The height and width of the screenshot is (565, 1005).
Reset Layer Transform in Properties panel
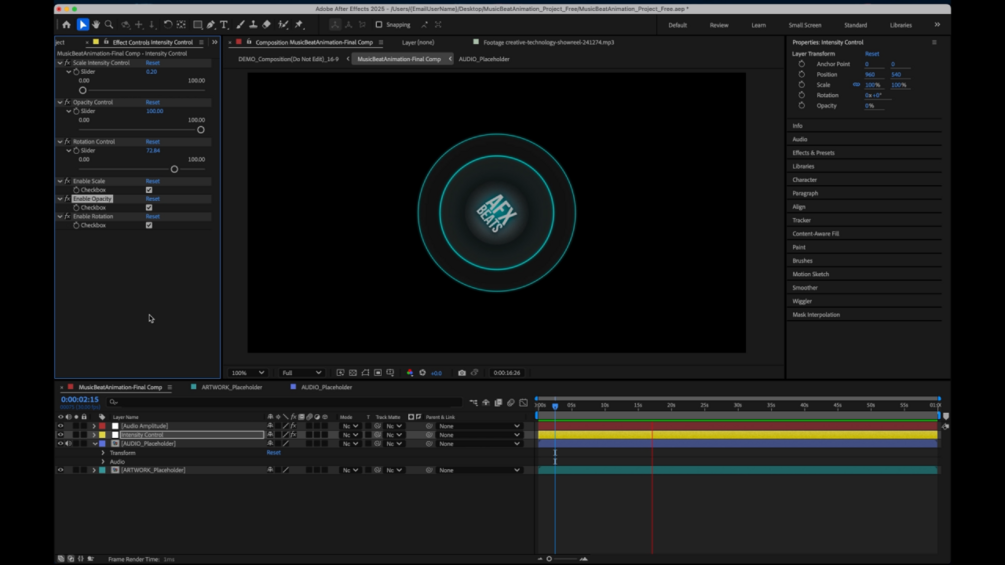click(x=872, y=54)
